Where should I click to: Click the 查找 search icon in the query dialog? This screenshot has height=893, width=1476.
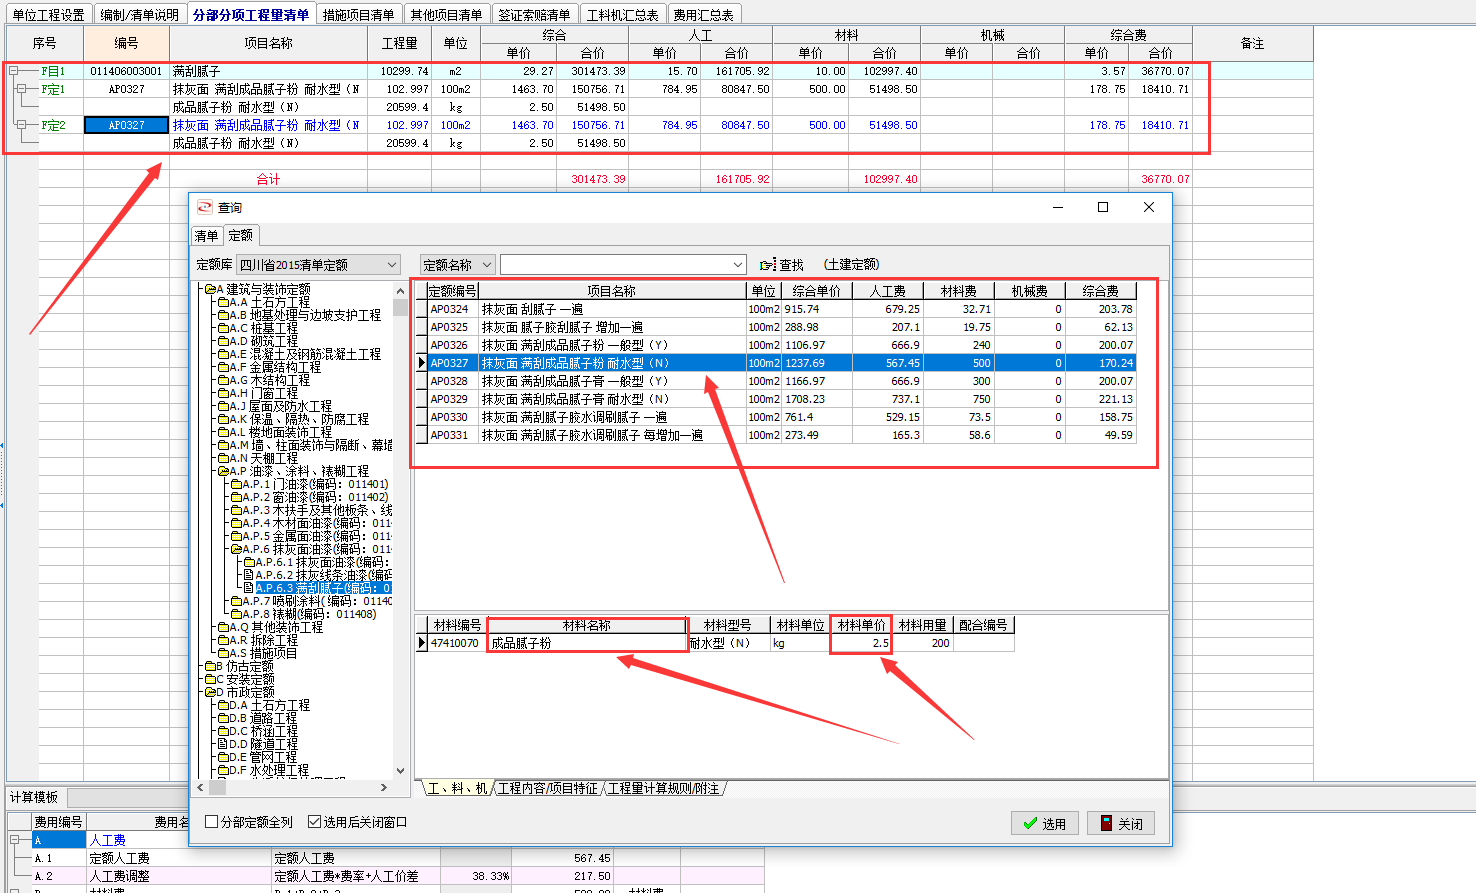pos(767,265)
